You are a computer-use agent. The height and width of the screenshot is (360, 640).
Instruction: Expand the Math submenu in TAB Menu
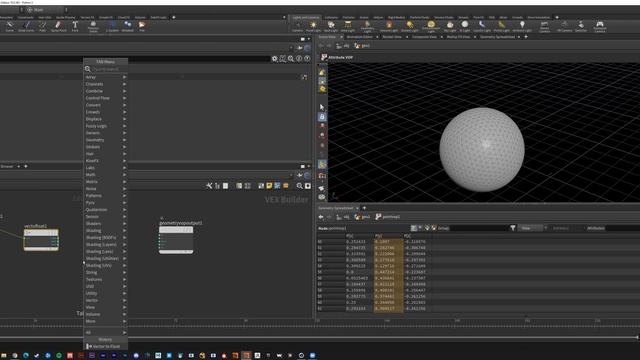105,175
